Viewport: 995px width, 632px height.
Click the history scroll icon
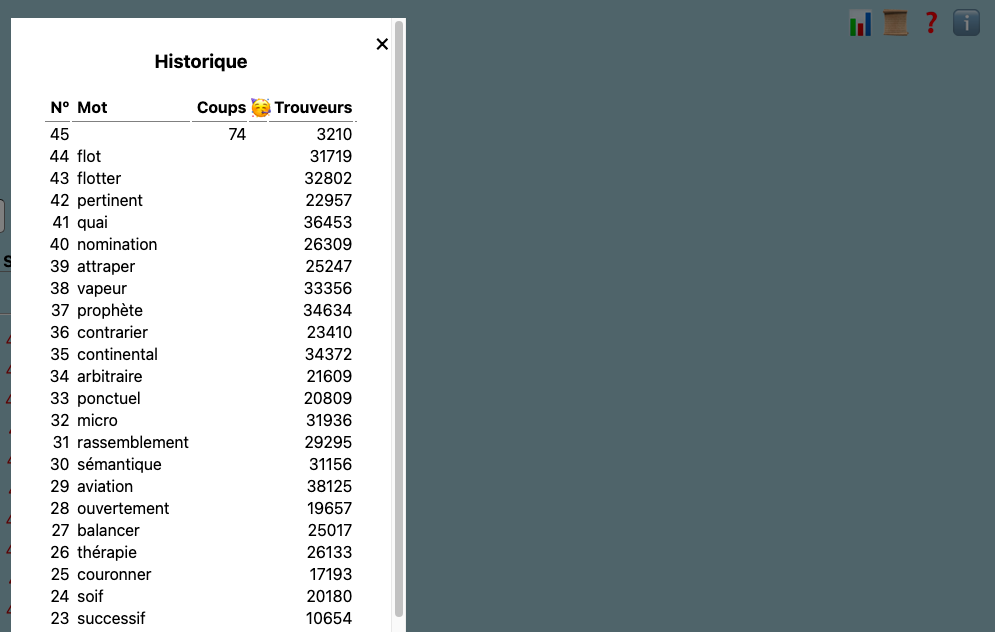click(895, 23)
